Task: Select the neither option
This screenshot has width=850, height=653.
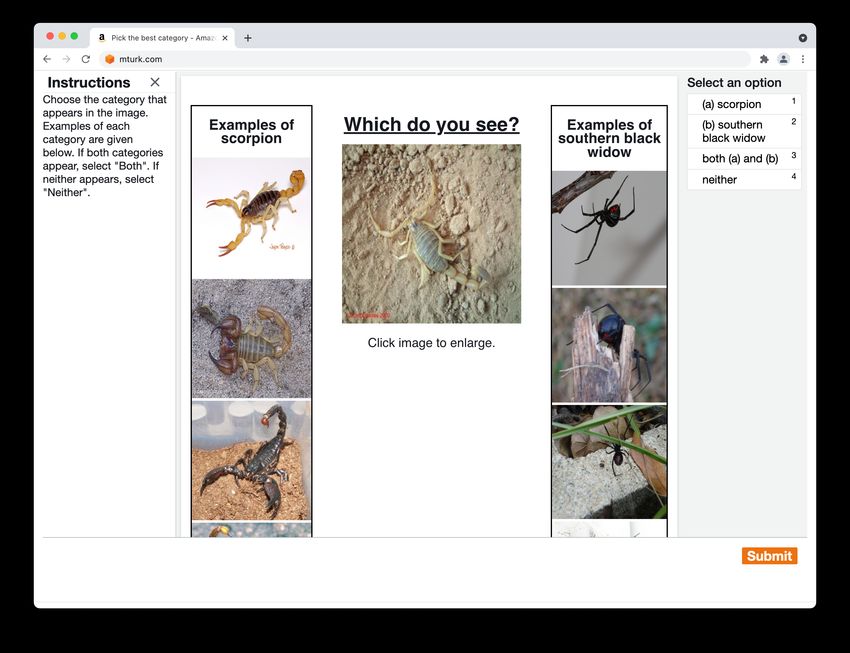Action: click(744, 179)
